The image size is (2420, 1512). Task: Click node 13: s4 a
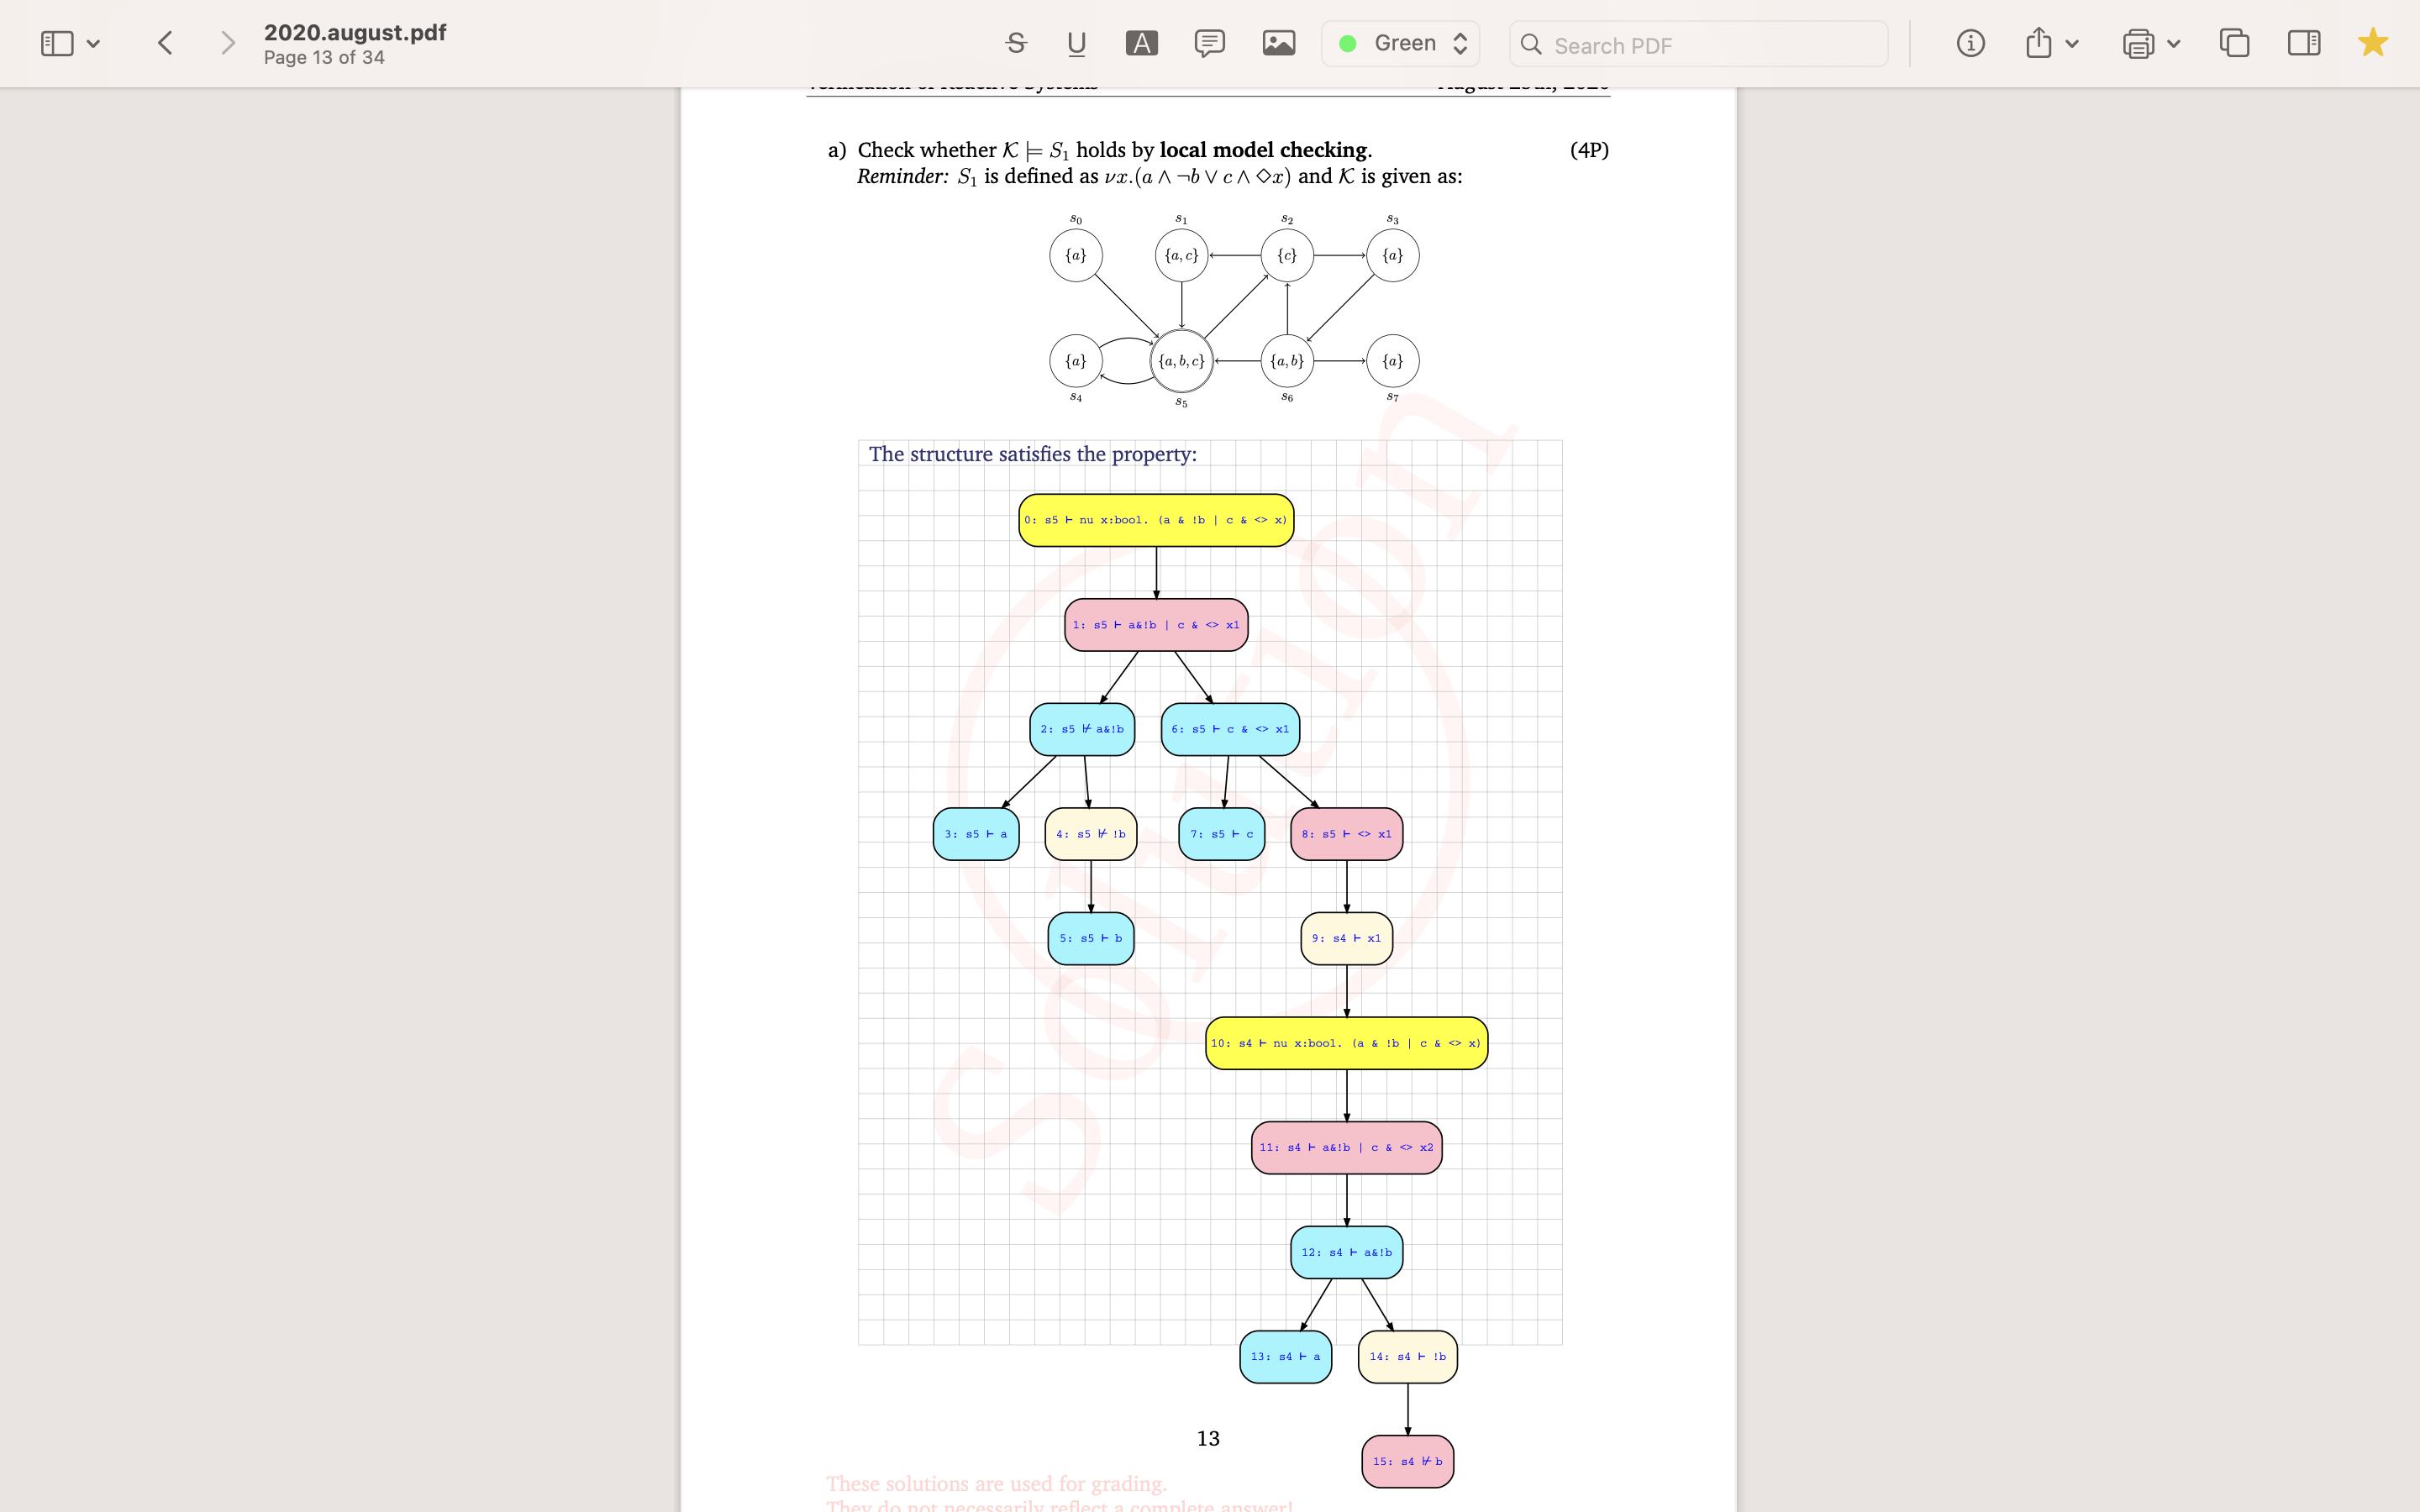(1286, 1357)
